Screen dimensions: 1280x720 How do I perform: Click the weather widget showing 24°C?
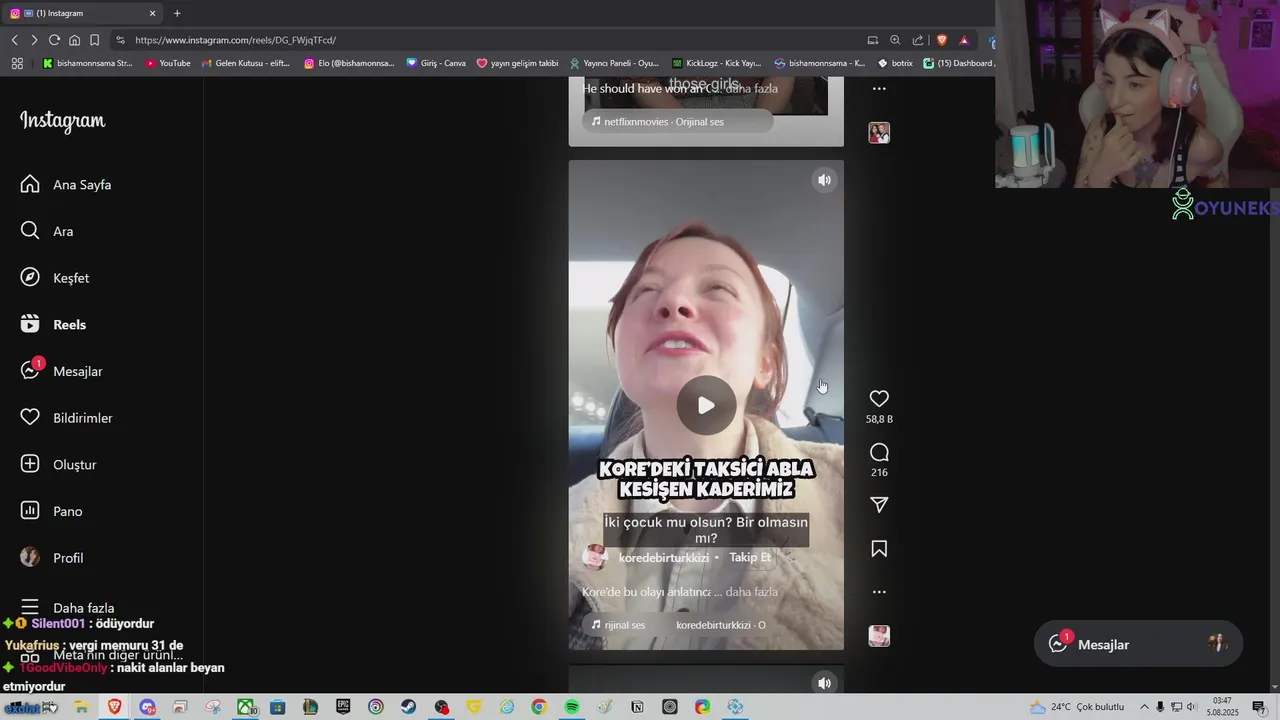[x=1077, y=707]
